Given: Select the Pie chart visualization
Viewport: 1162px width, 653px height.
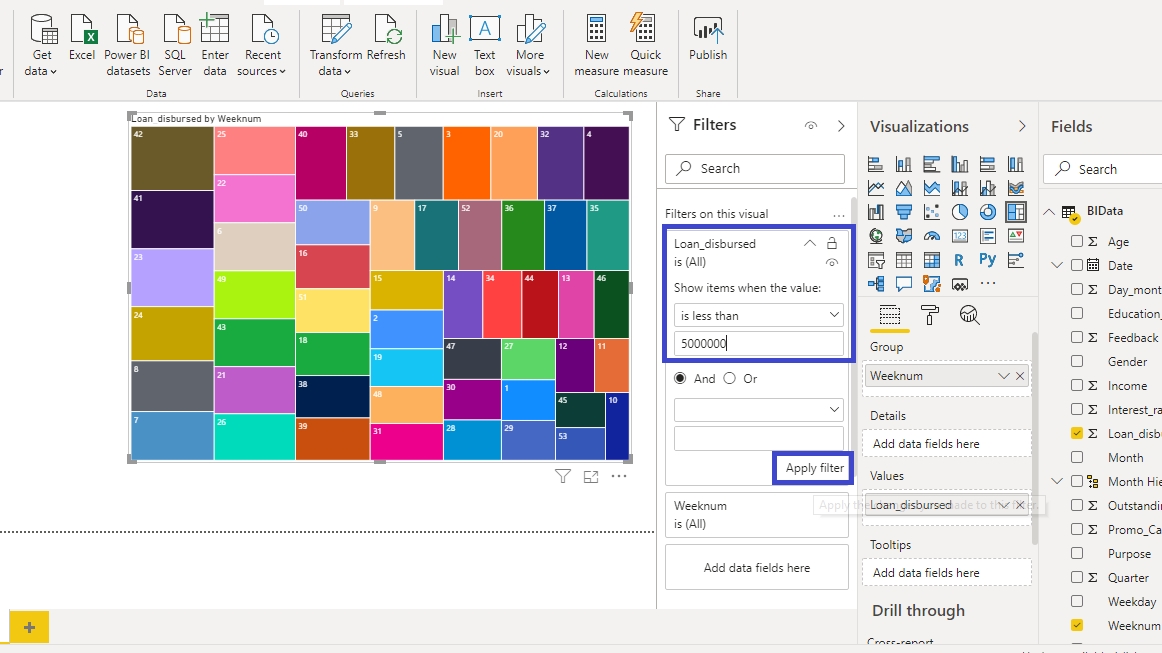Looking at the screenshot, I should click(960, 212).
